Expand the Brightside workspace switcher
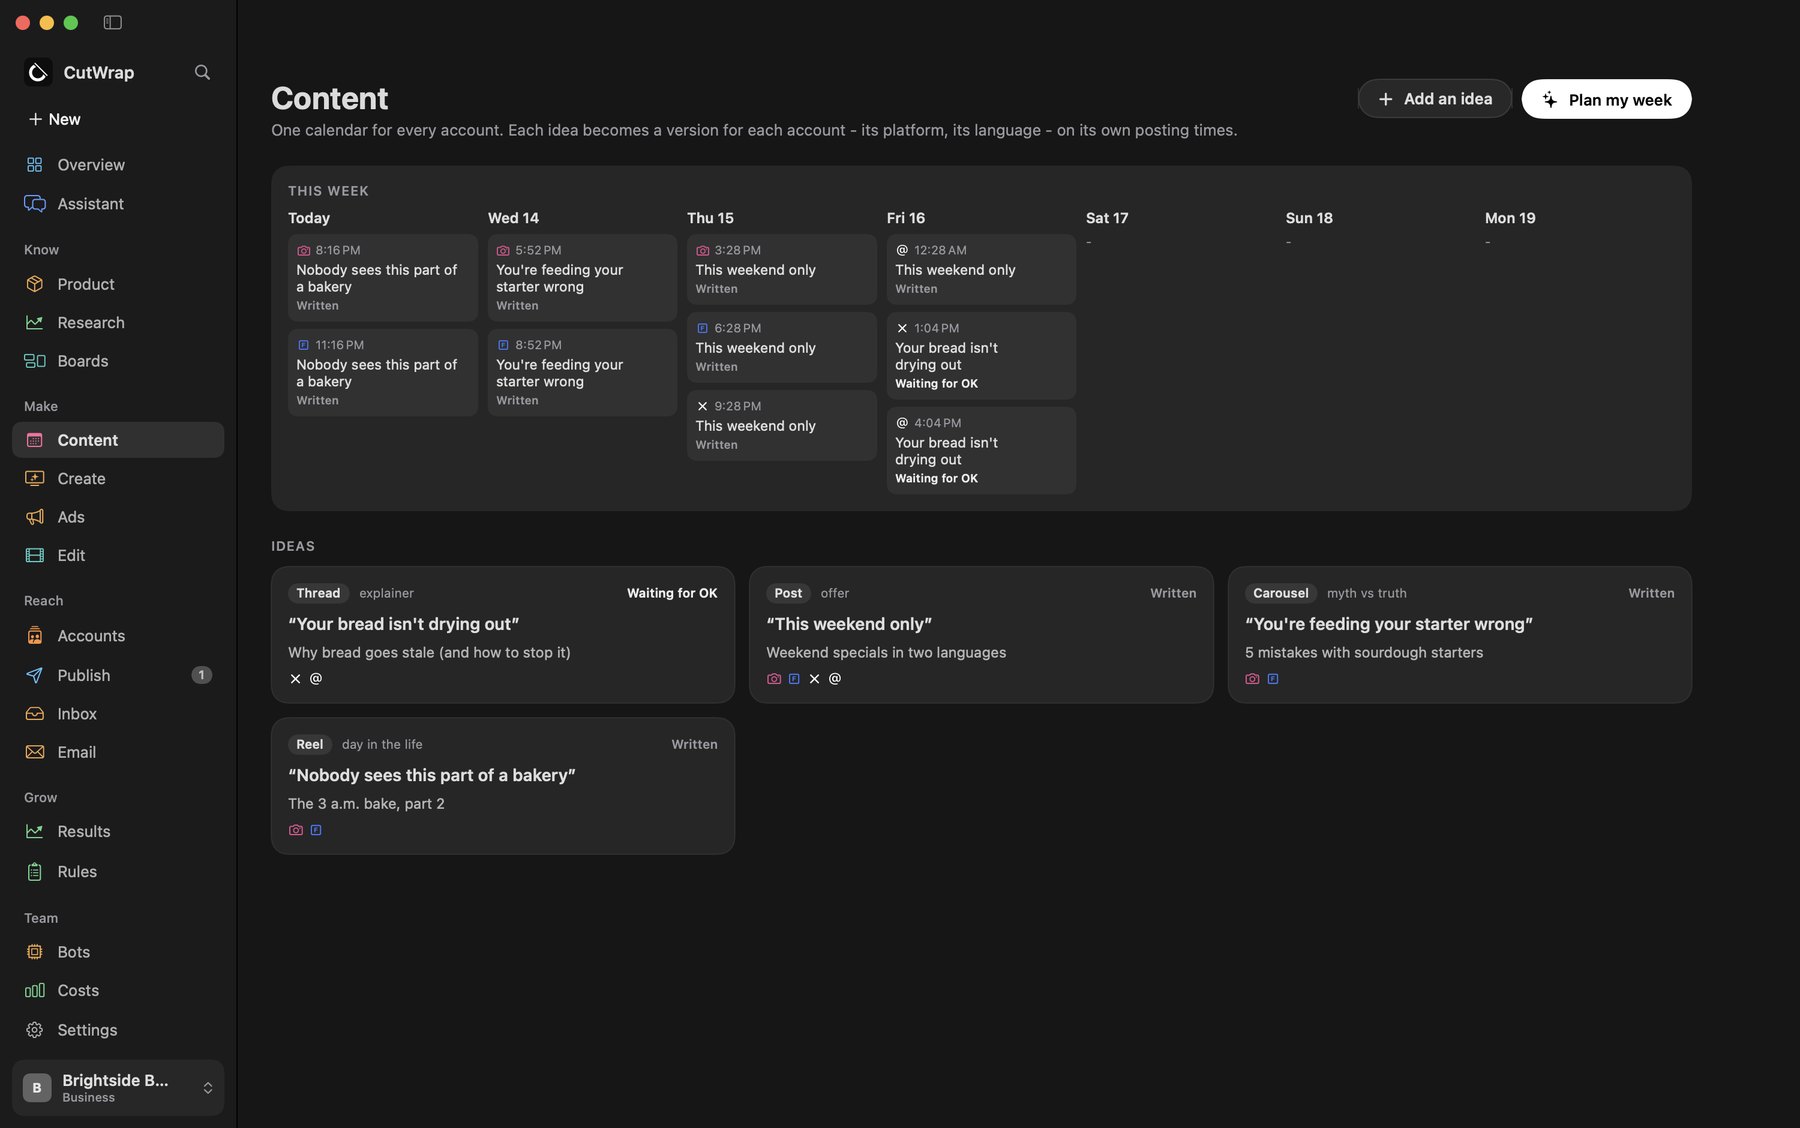This screenshot has height=1128, width=1800. (118, 1087)
